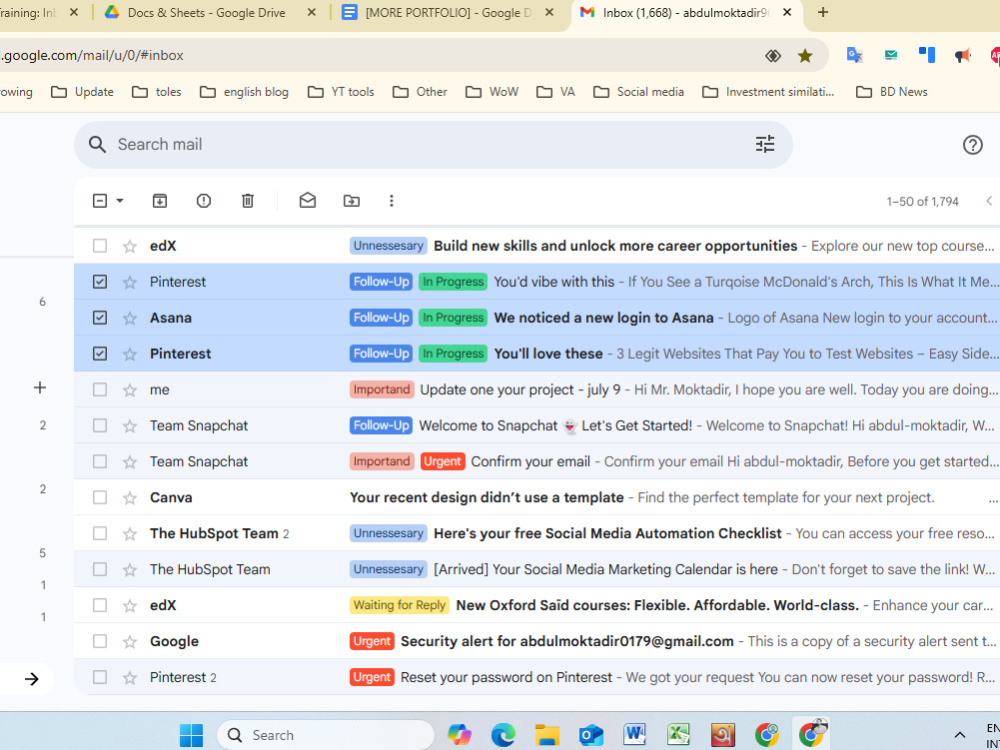Click the Waiting for Reply label
The image size is (1000, 750).
pyautogui.click(x=399, y=605)
